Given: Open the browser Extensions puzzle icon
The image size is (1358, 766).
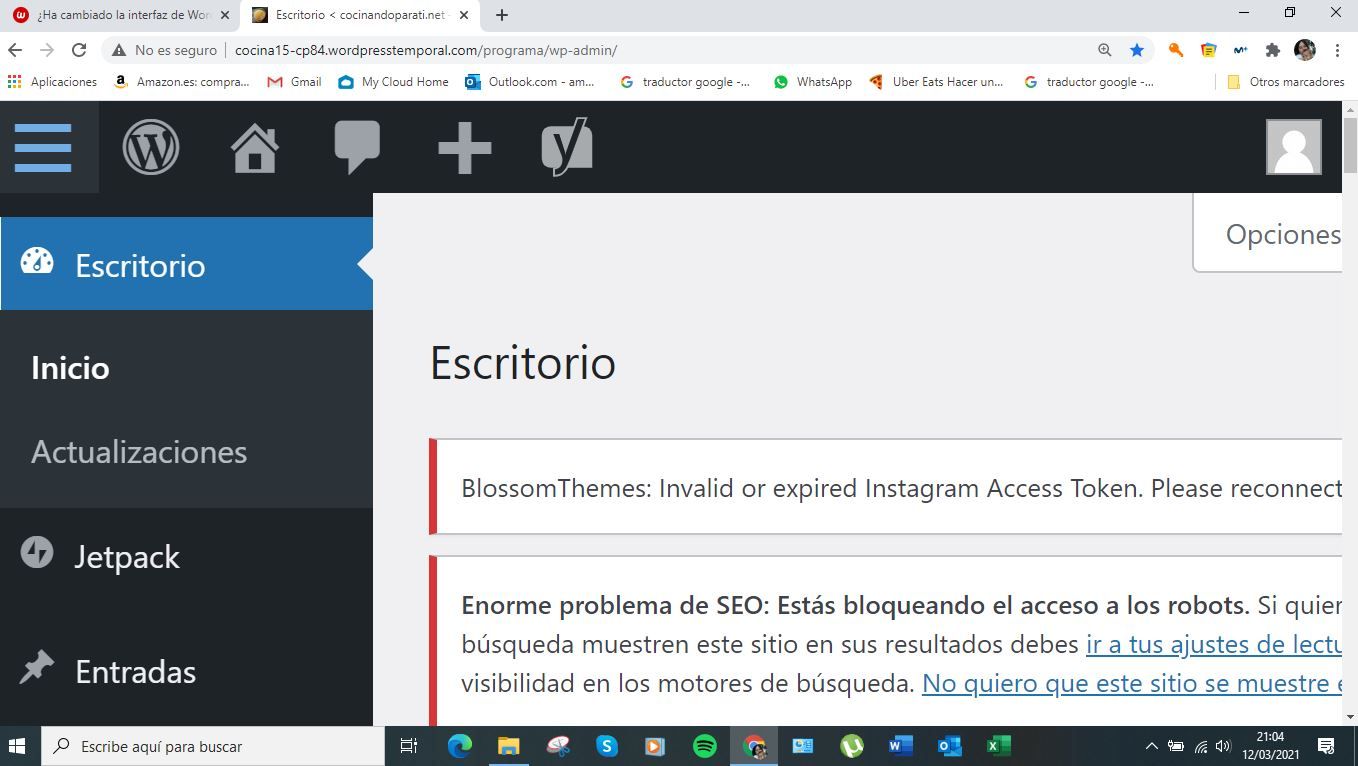Looking at the screenshot, I should [x=1272, y=50].
